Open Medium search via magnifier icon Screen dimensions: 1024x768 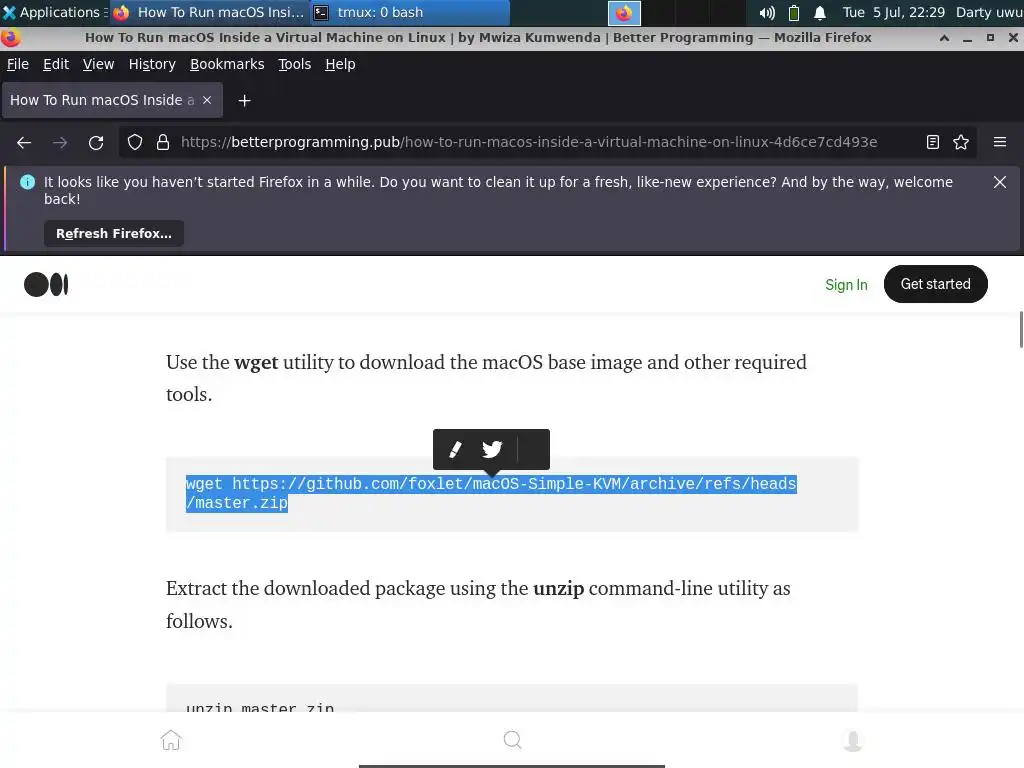[x=513, y=739]
